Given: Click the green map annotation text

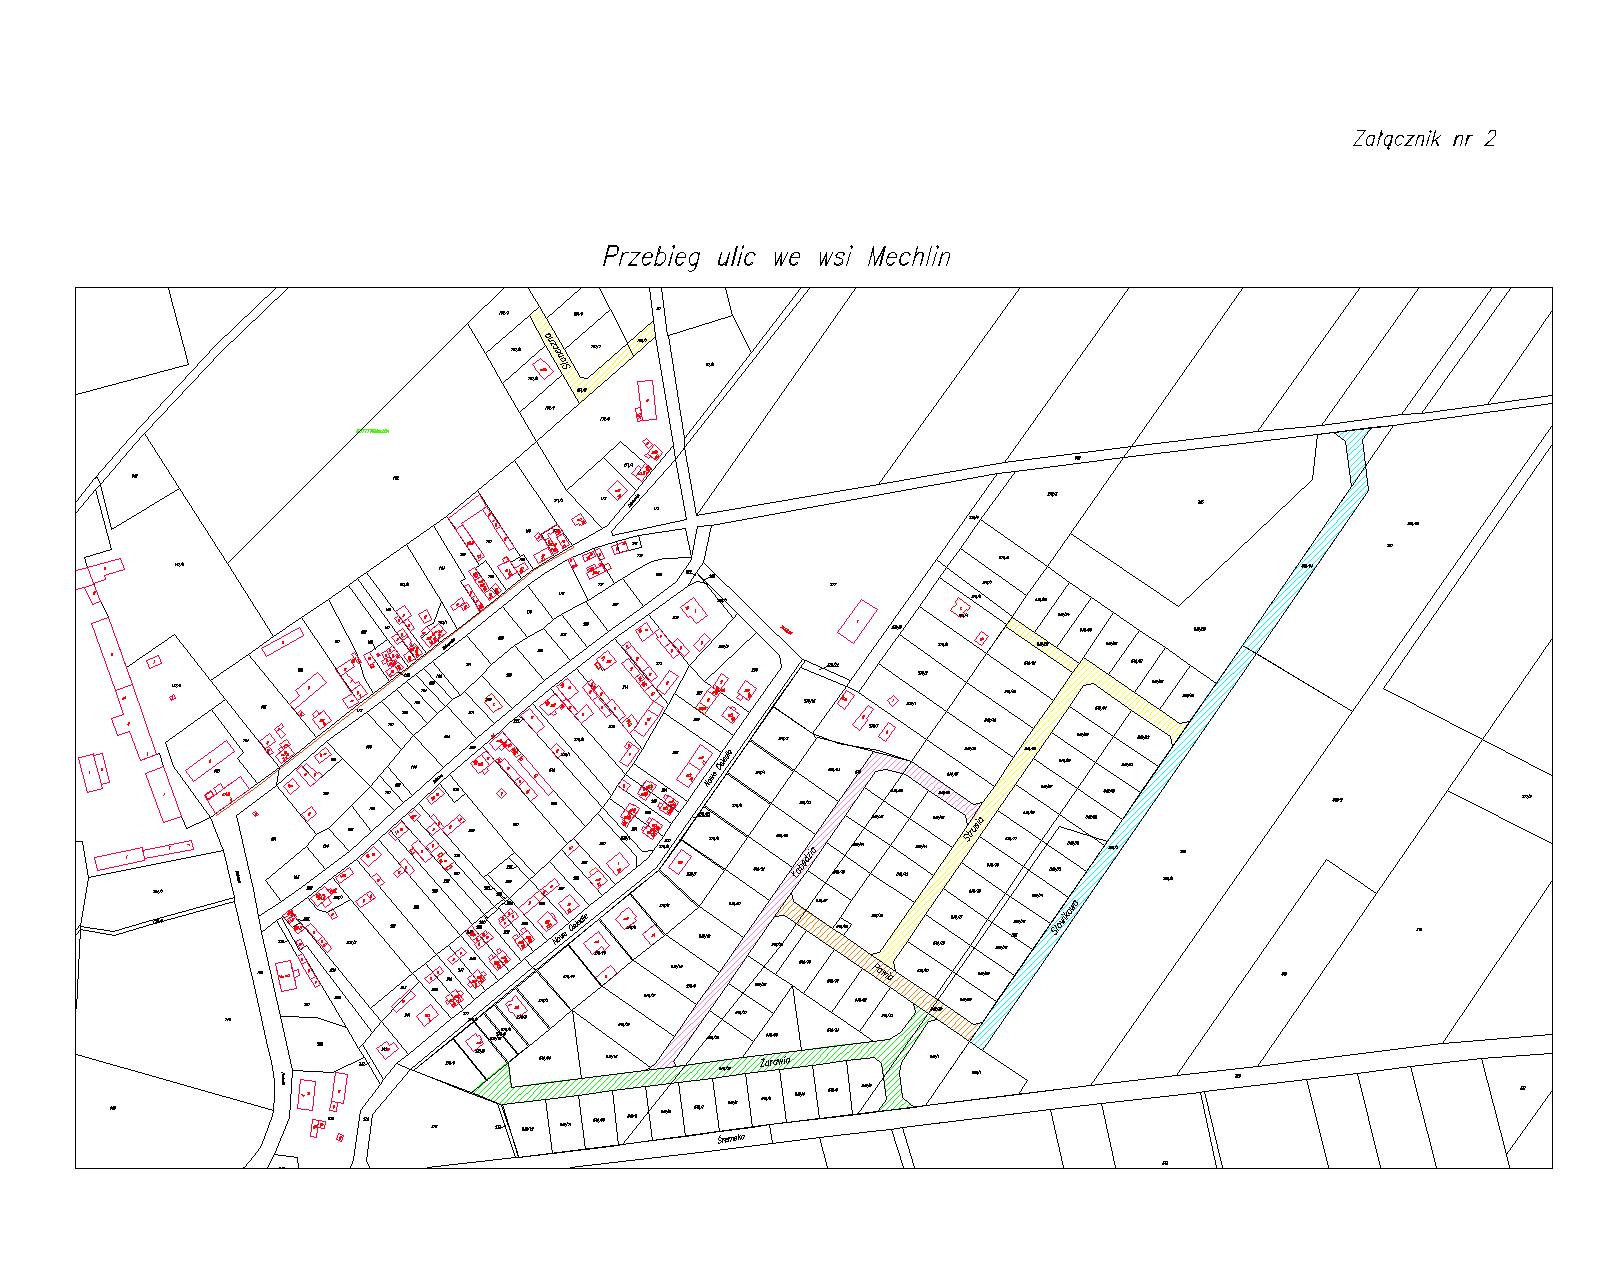Looking at the screenshot, I should click(371, 431).
